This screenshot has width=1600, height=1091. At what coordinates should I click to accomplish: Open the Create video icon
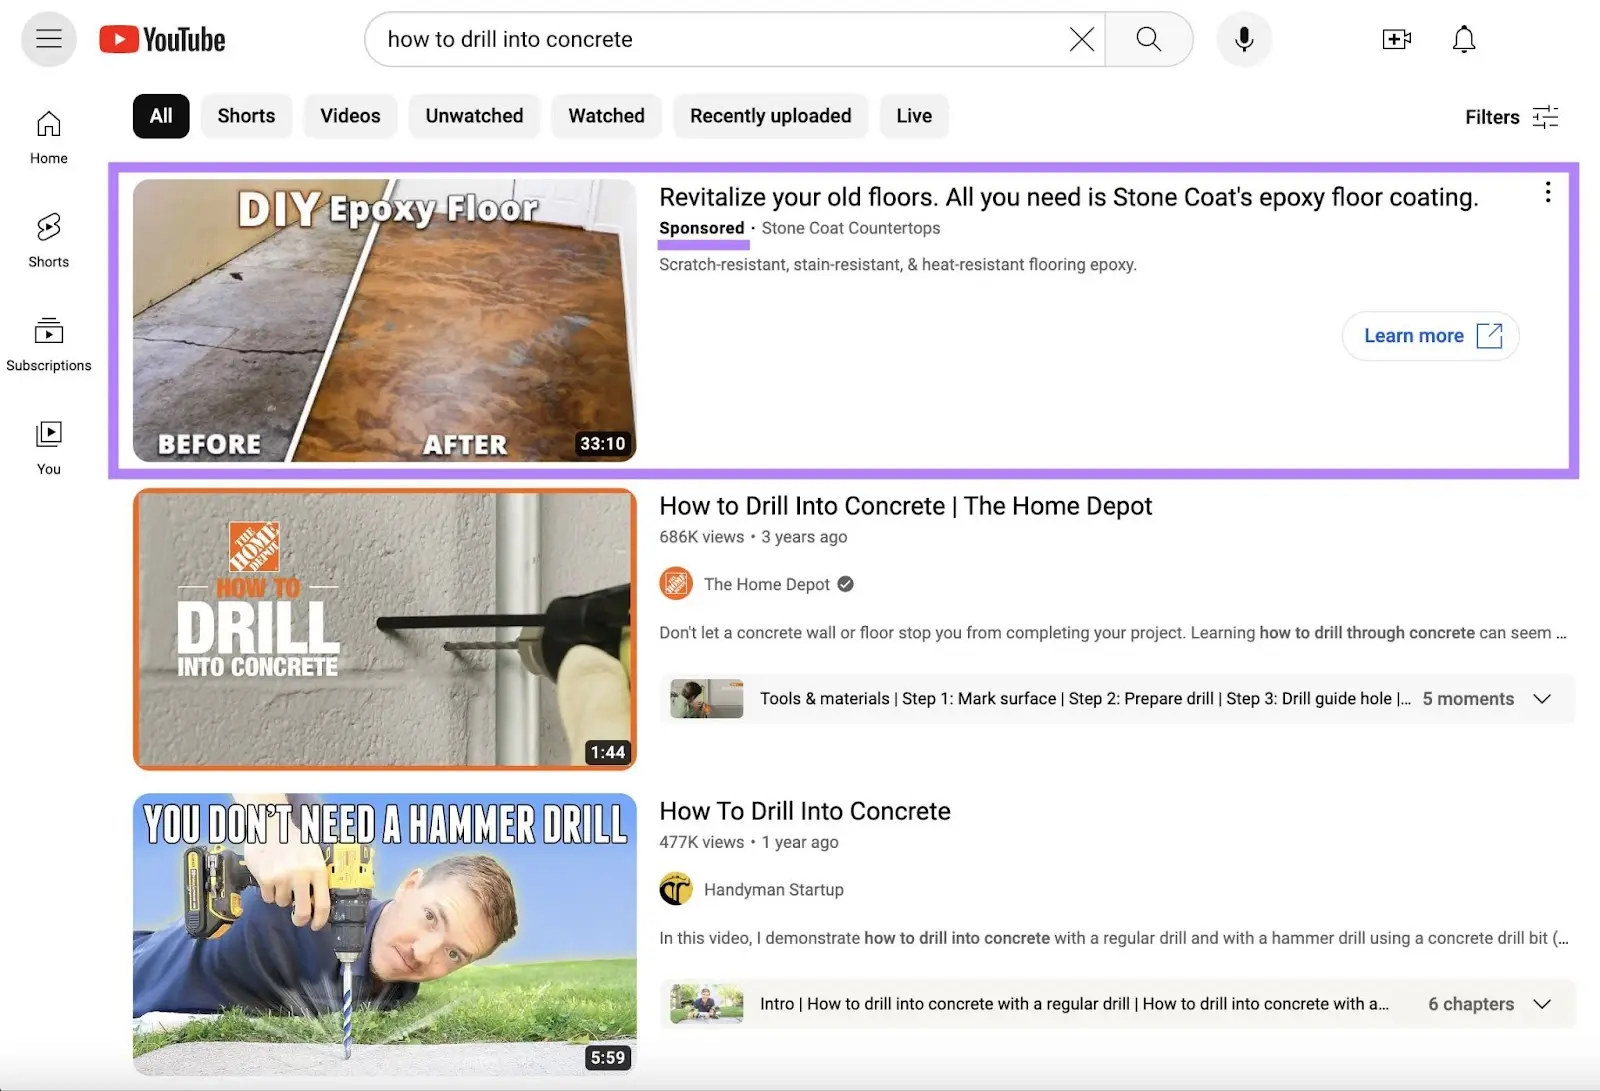pyautogui.click(x=1396, y=39)
